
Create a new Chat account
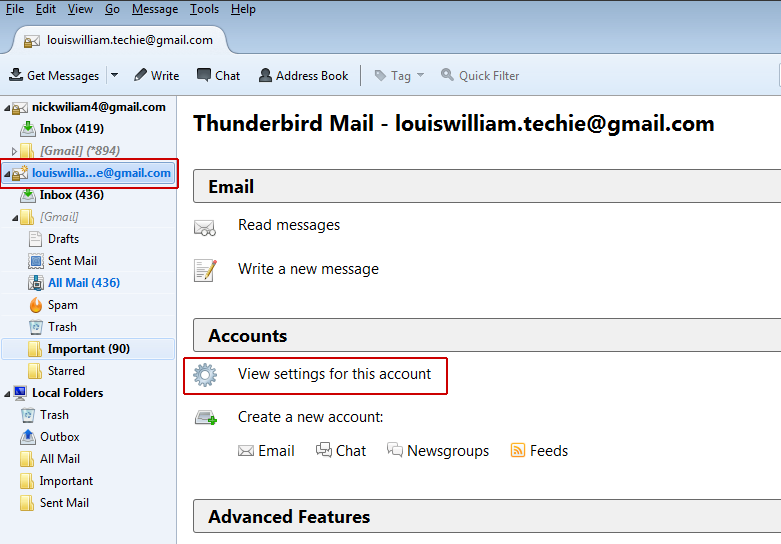point(341,451)
